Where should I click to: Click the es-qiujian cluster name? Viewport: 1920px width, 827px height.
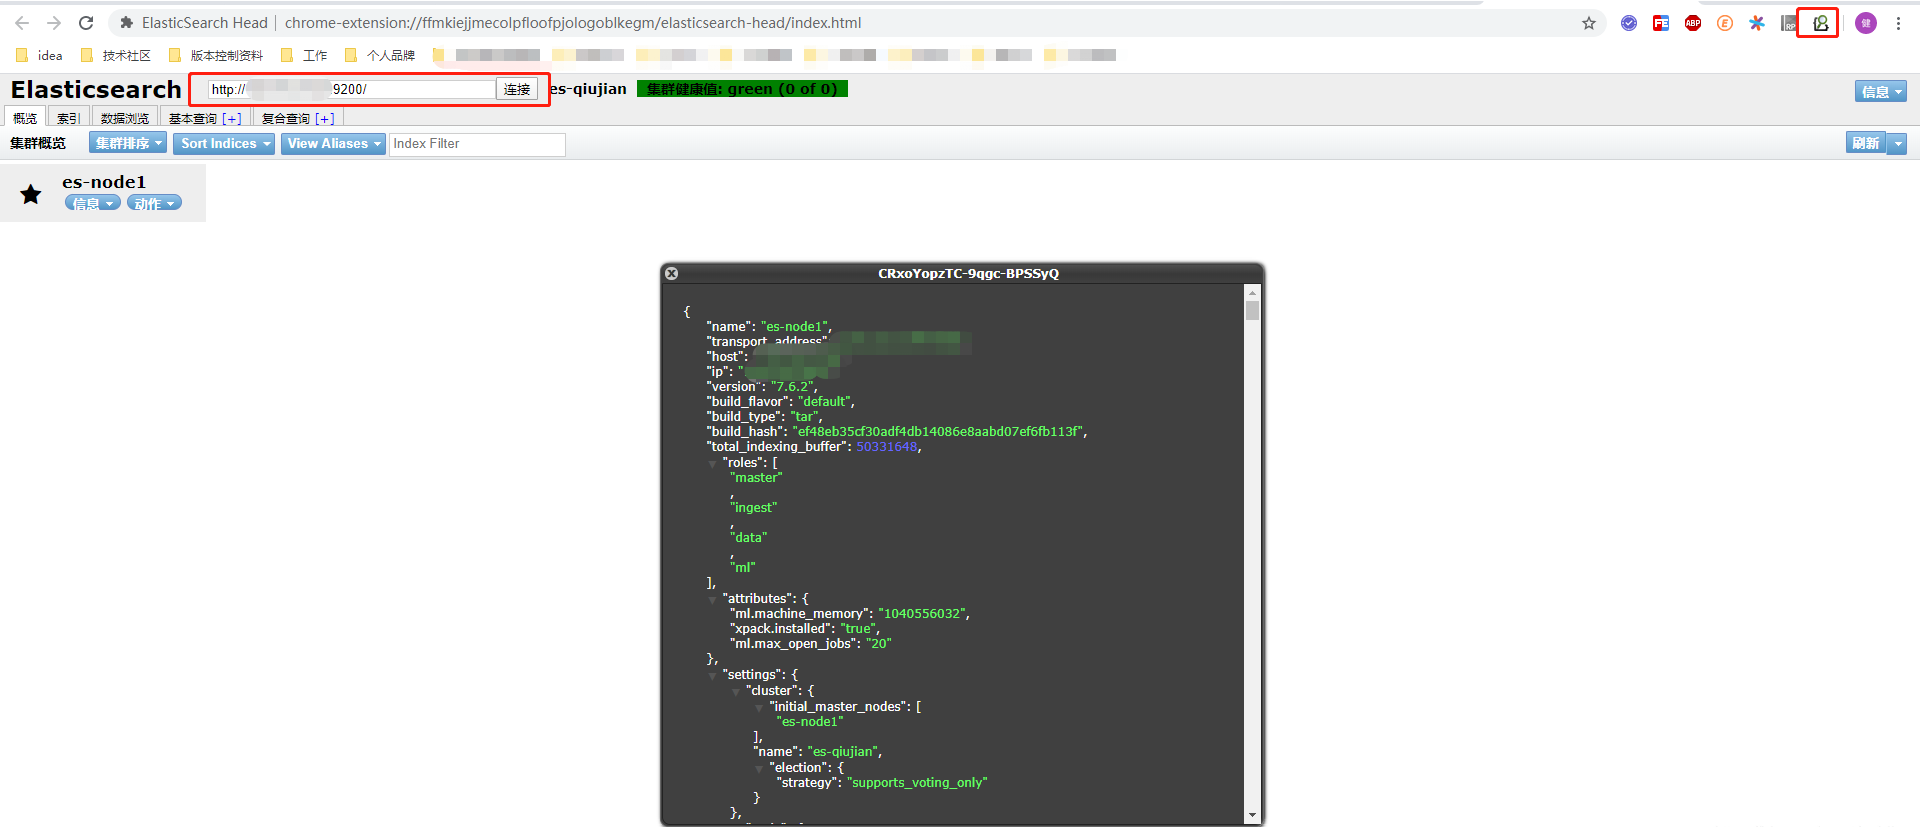(x=588, y=89)
